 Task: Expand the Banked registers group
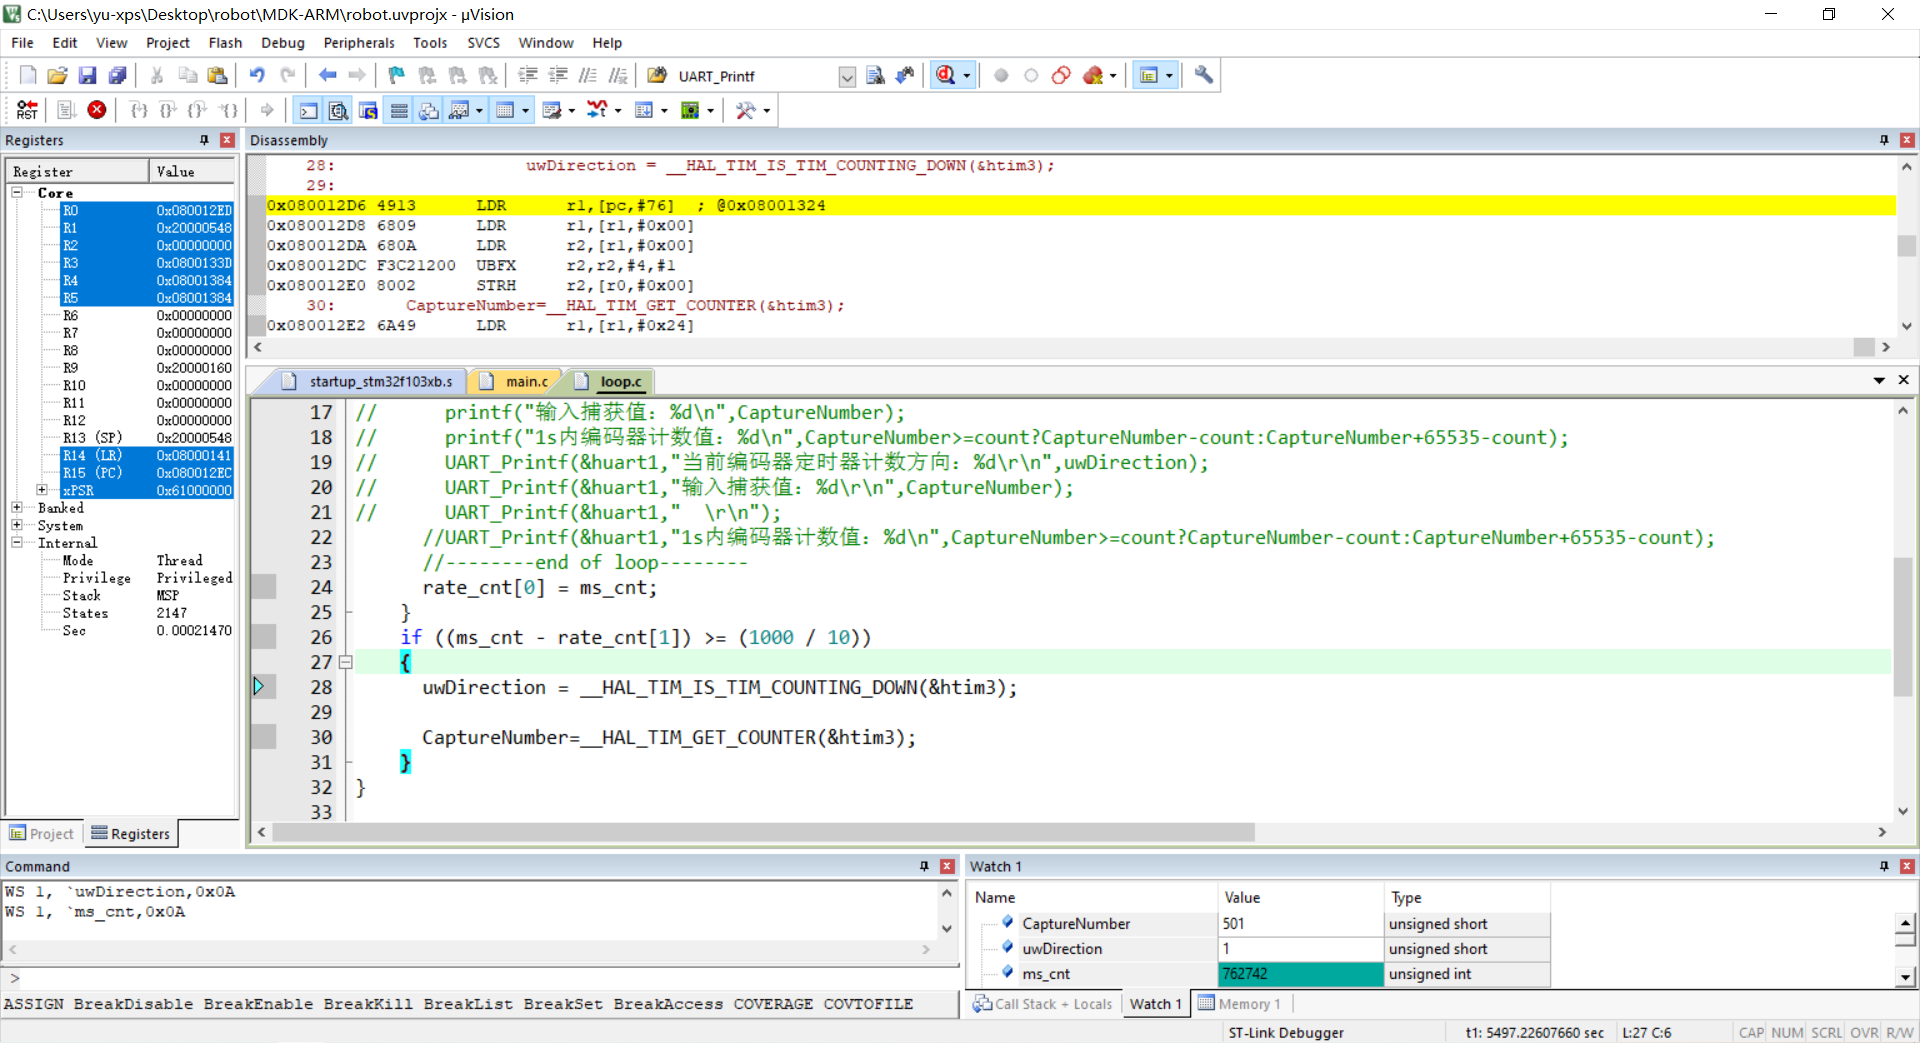pos(16,508)
